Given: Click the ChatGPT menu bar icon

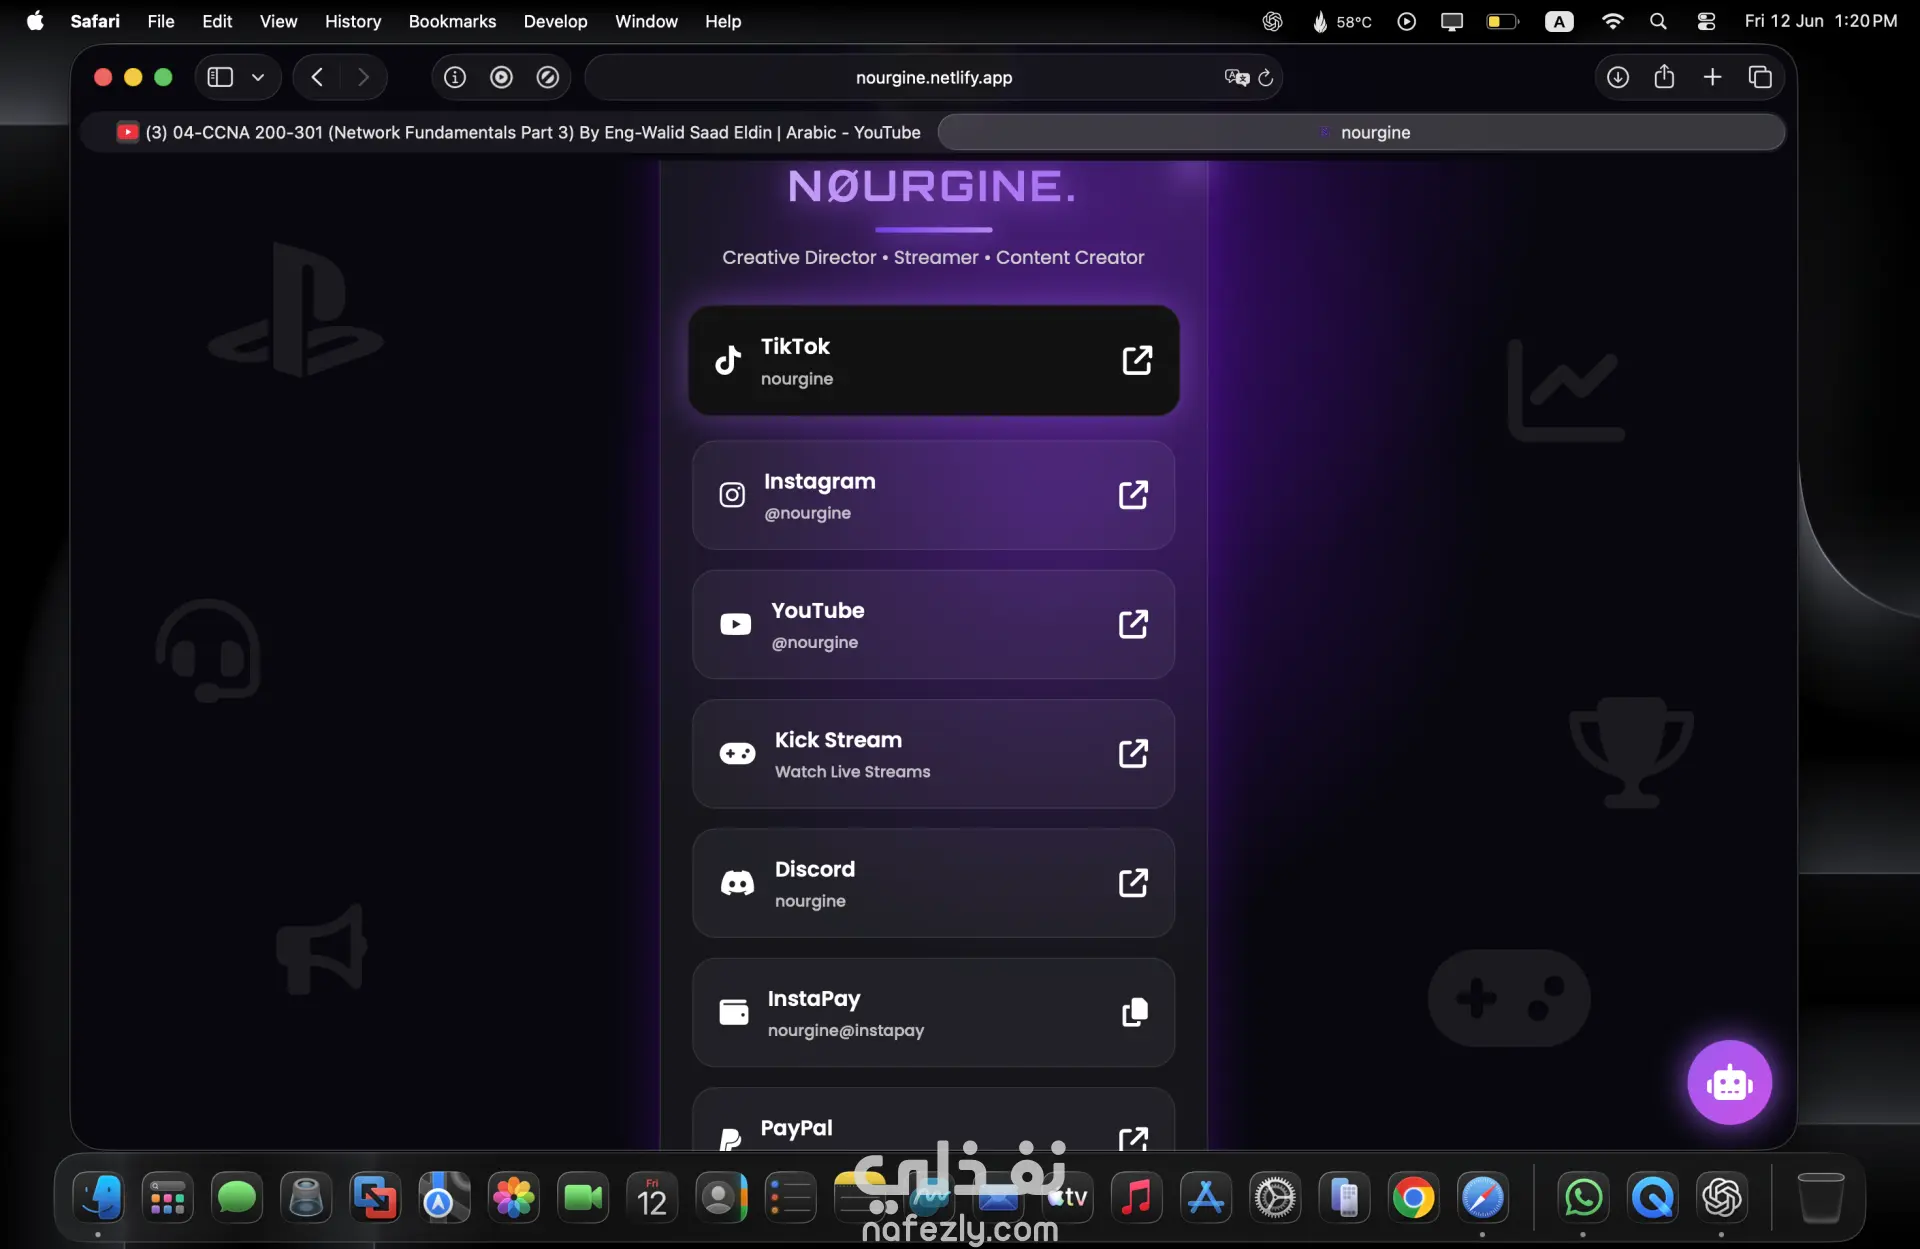Looking at the screenshot, I should pyautogui.click(x=1272, y=21).
